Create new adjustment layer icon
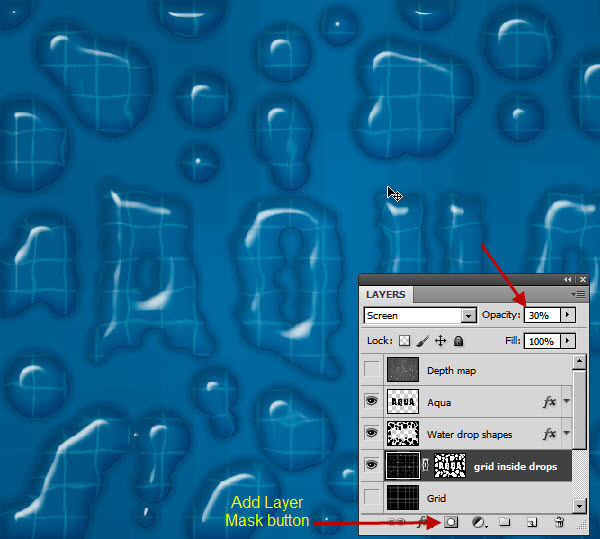Image resolution: width=600 pixels, height=539 pixels. (478, 522)
